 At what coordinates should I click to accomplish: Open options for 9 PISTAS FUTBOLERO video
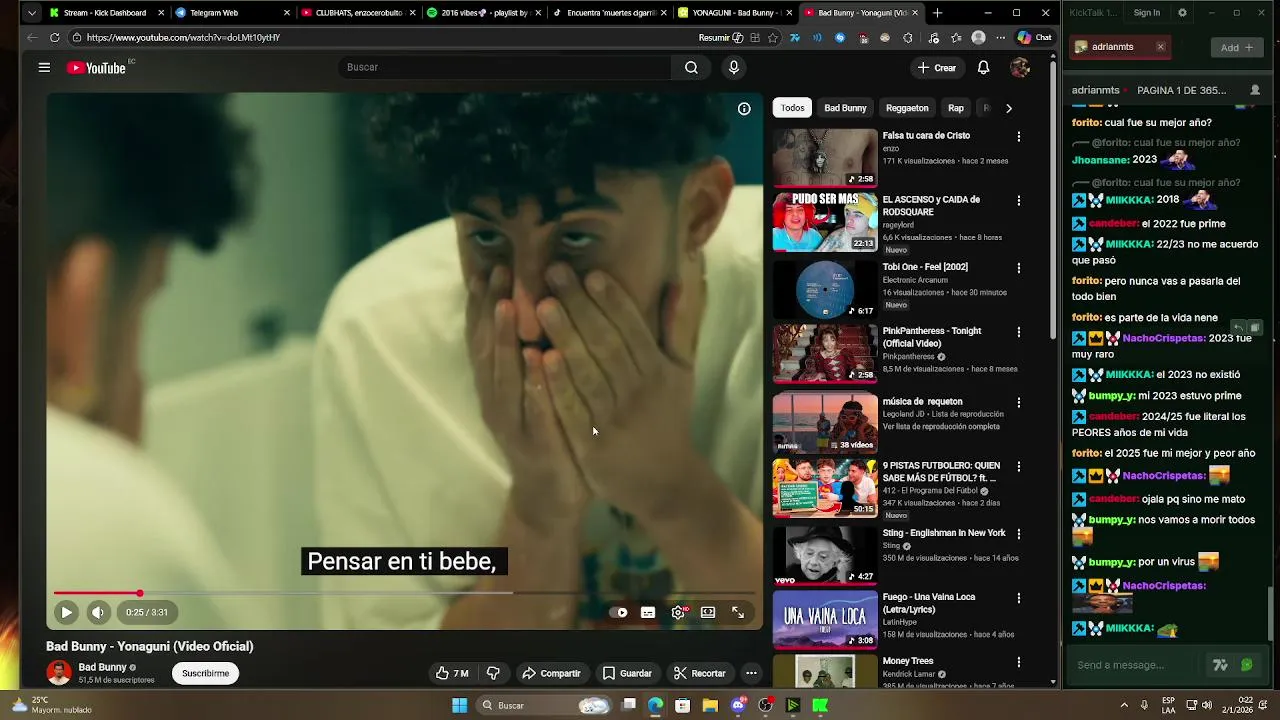1019,466
